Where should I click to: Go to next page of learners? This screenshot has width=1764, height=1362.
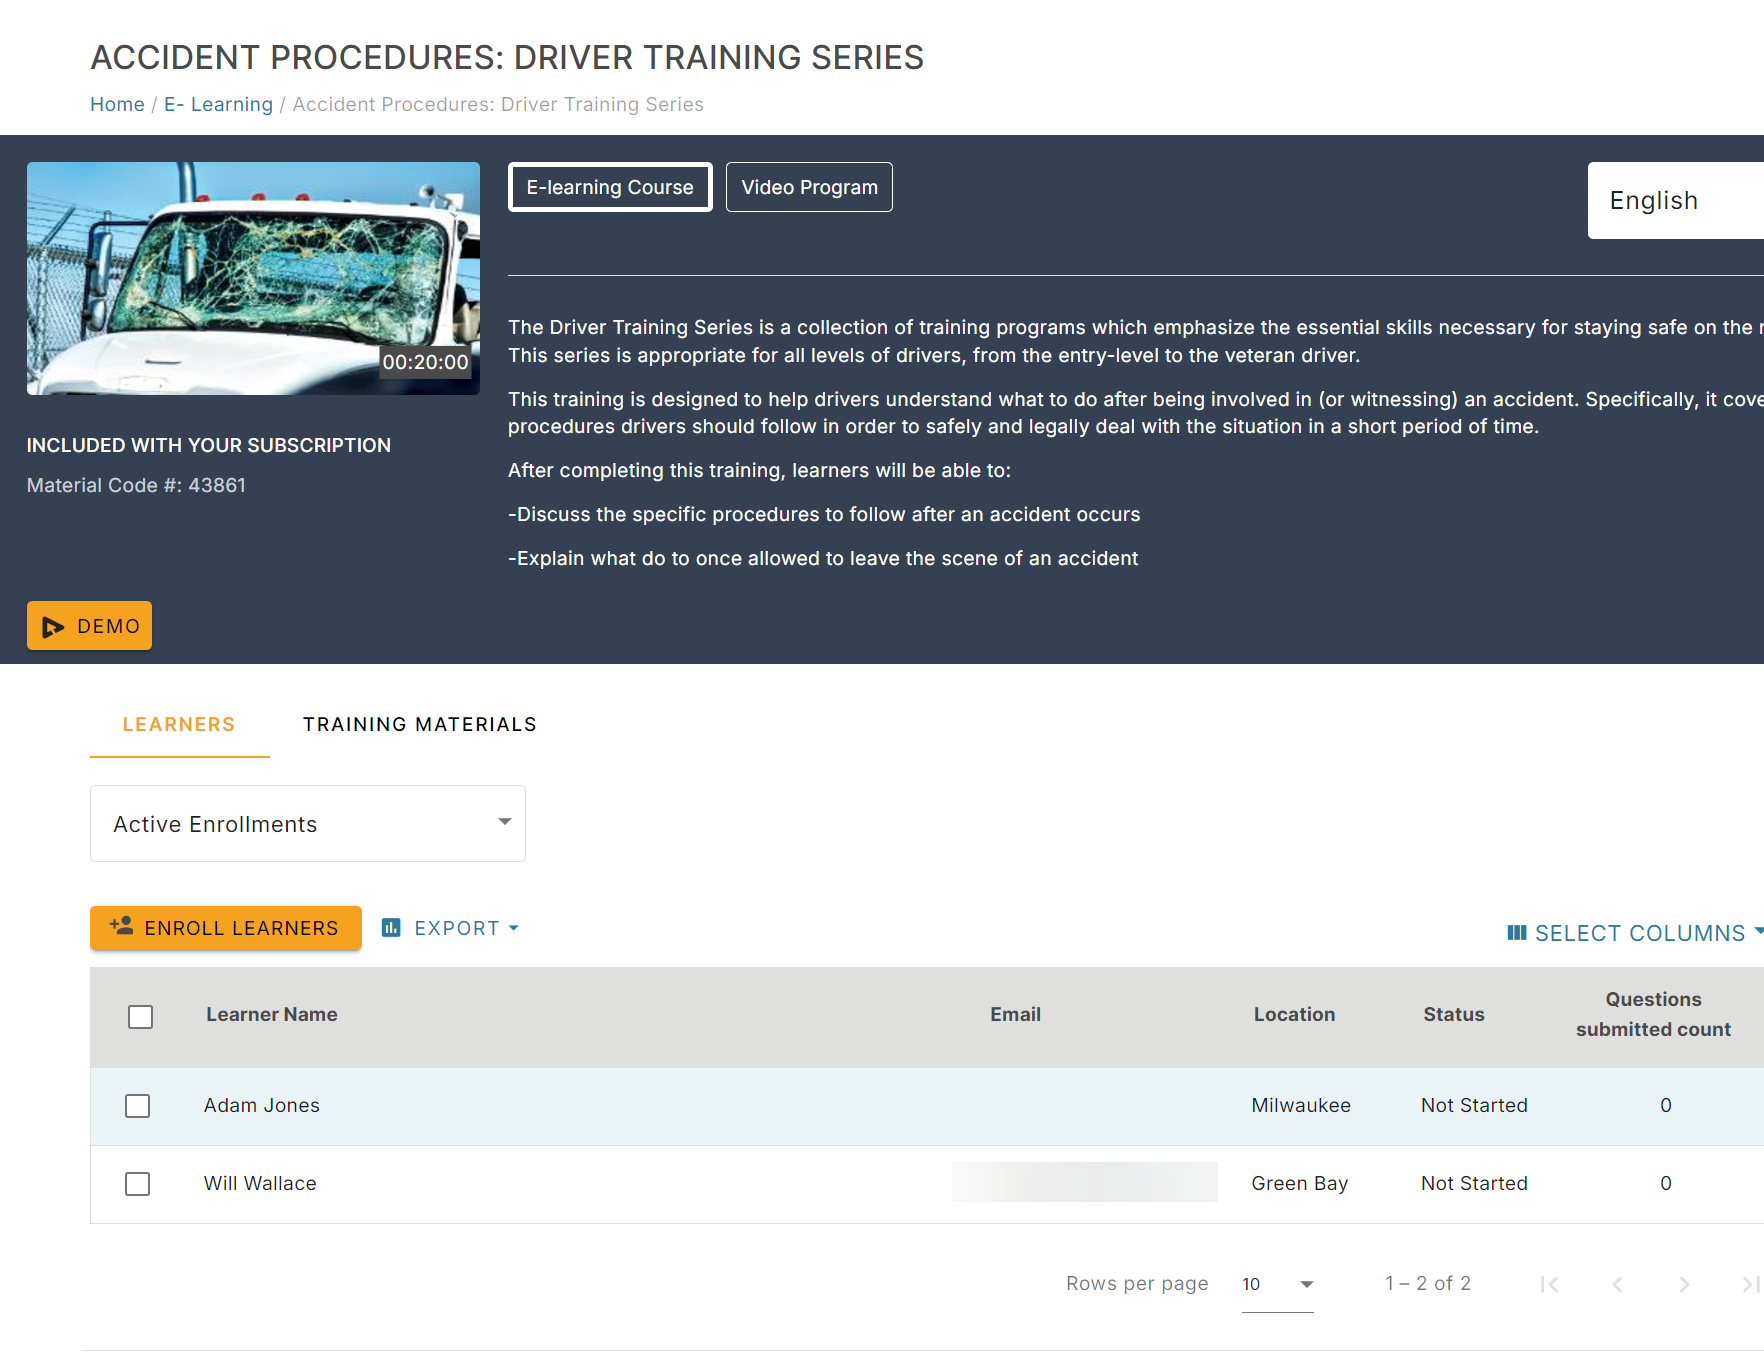(1684, 1284)
